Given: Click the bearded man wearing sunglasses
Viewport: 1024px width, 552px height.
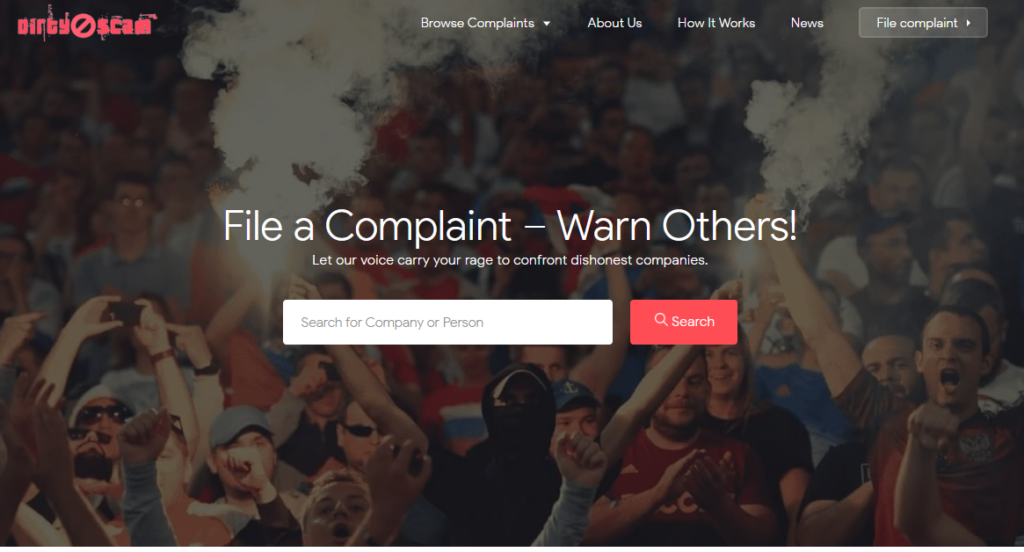Looking at the screenshot, I should tap(95, 451).
